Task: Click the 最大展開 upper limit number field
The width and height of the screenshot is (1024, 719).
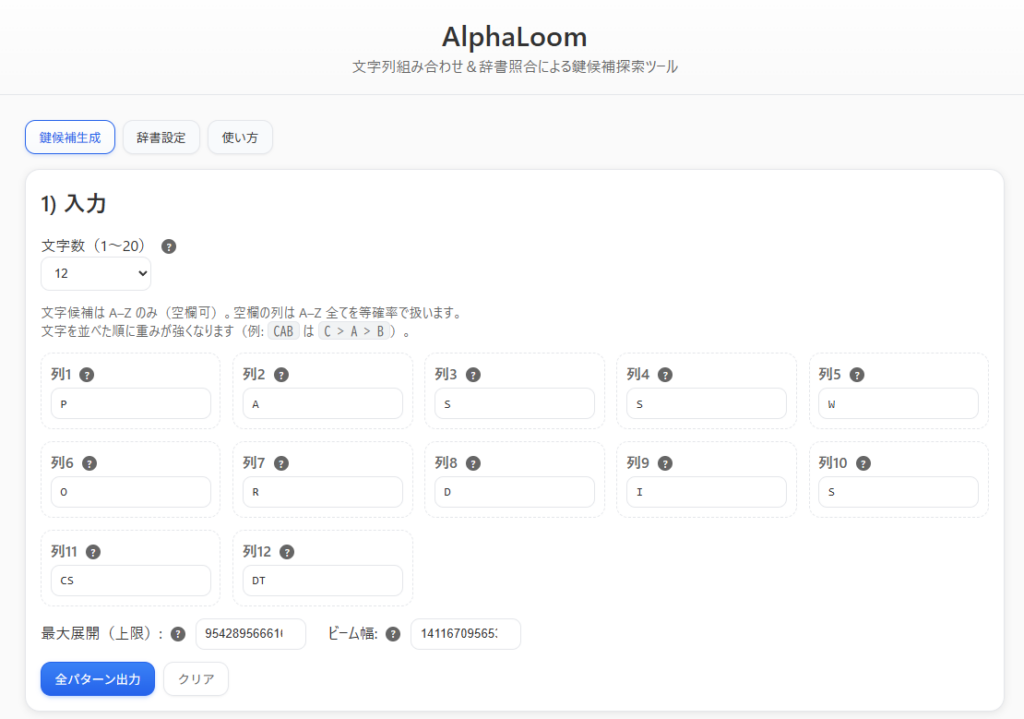Action: click(251, 634)
